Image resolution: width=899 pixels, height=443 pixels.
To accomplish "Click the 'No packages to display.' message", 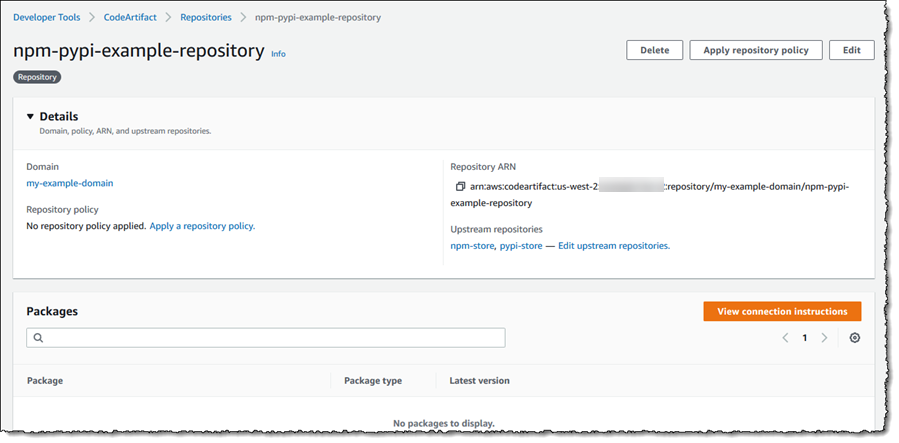I will click(x=444, y=423).
